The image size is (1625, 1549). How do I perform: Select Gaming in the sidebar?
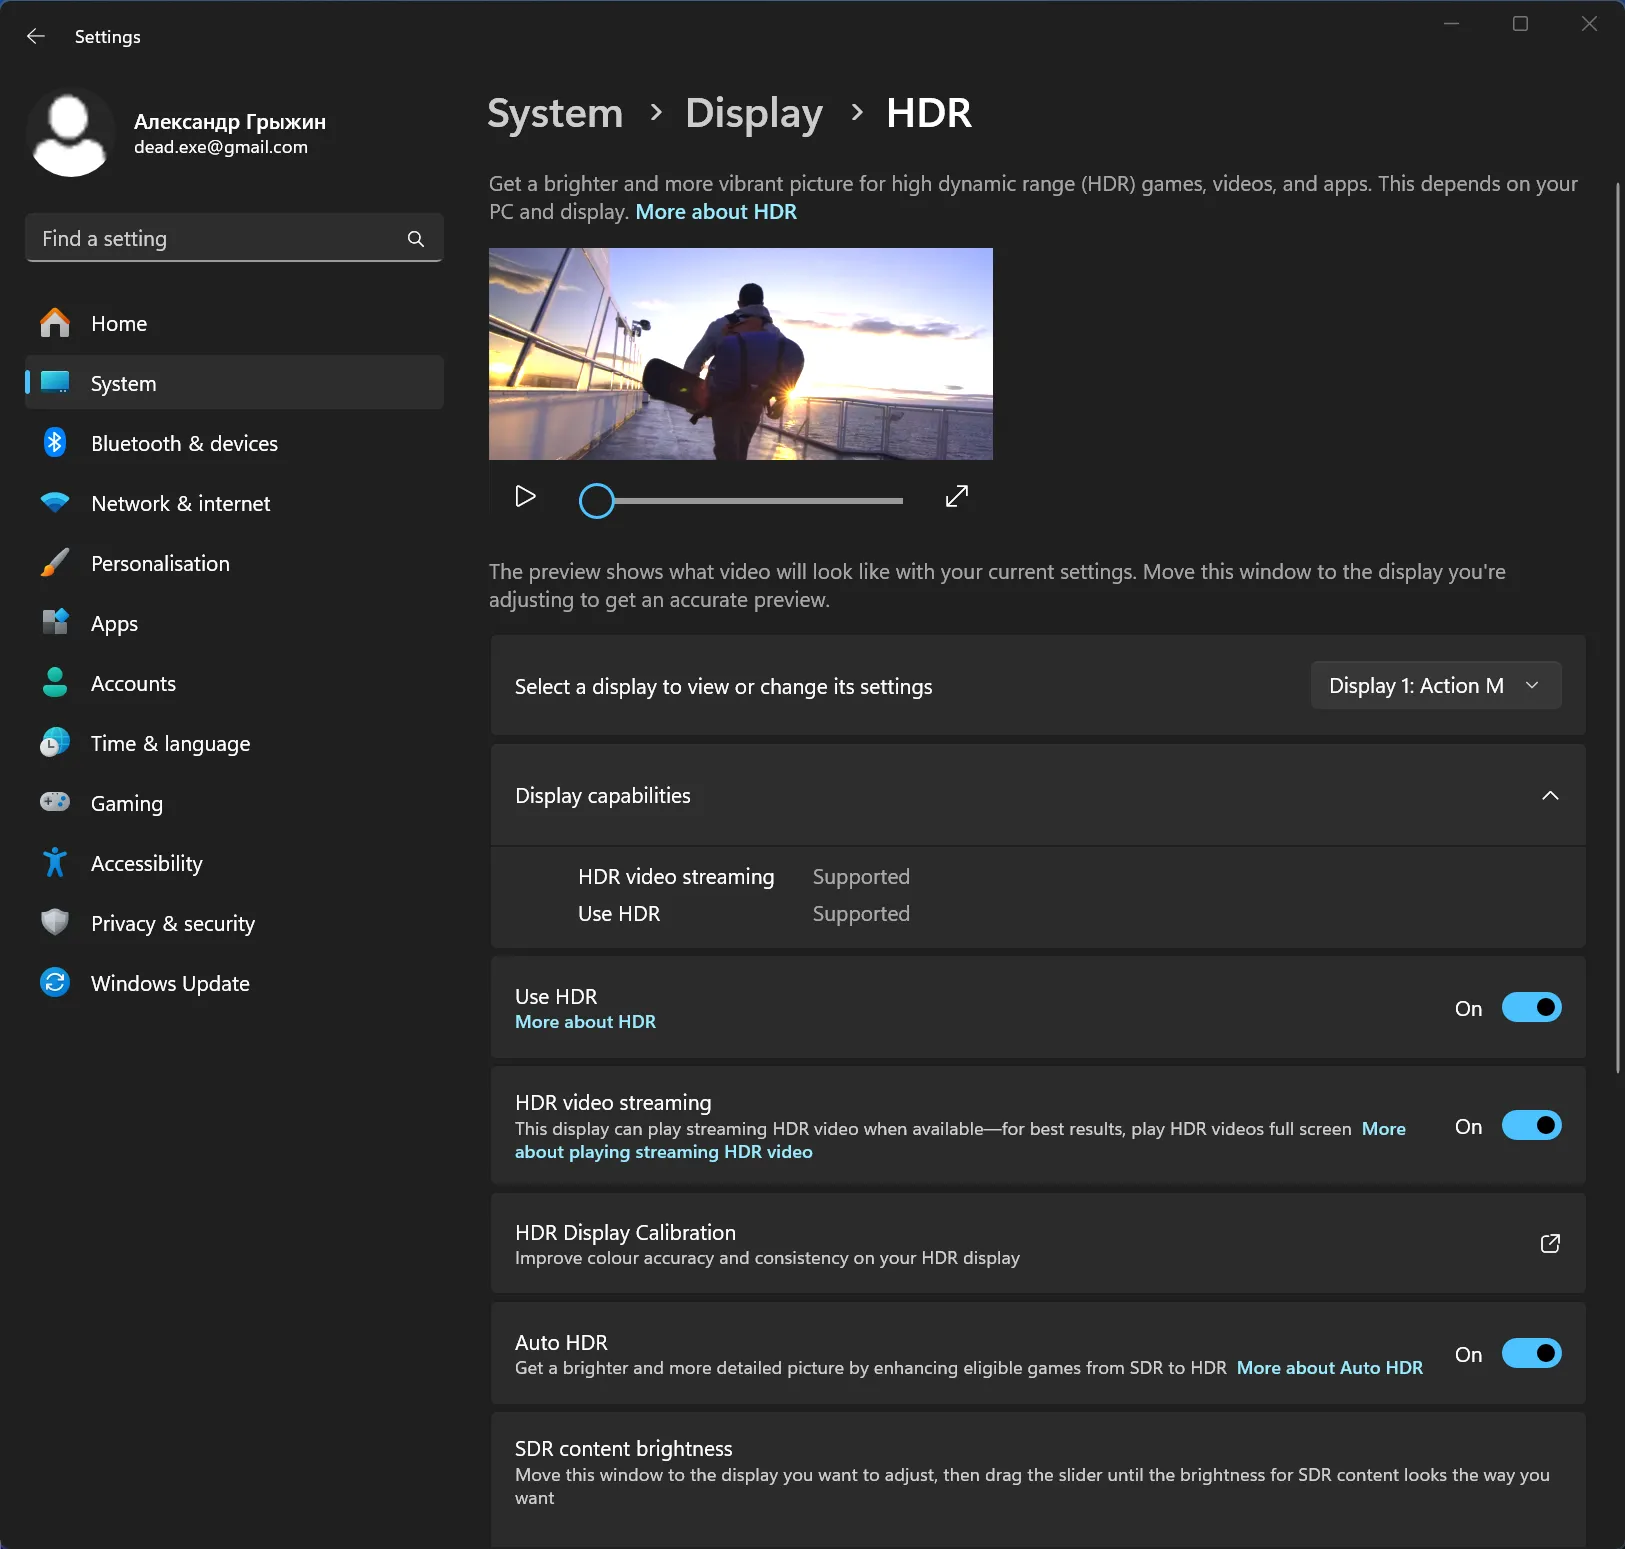126,804
